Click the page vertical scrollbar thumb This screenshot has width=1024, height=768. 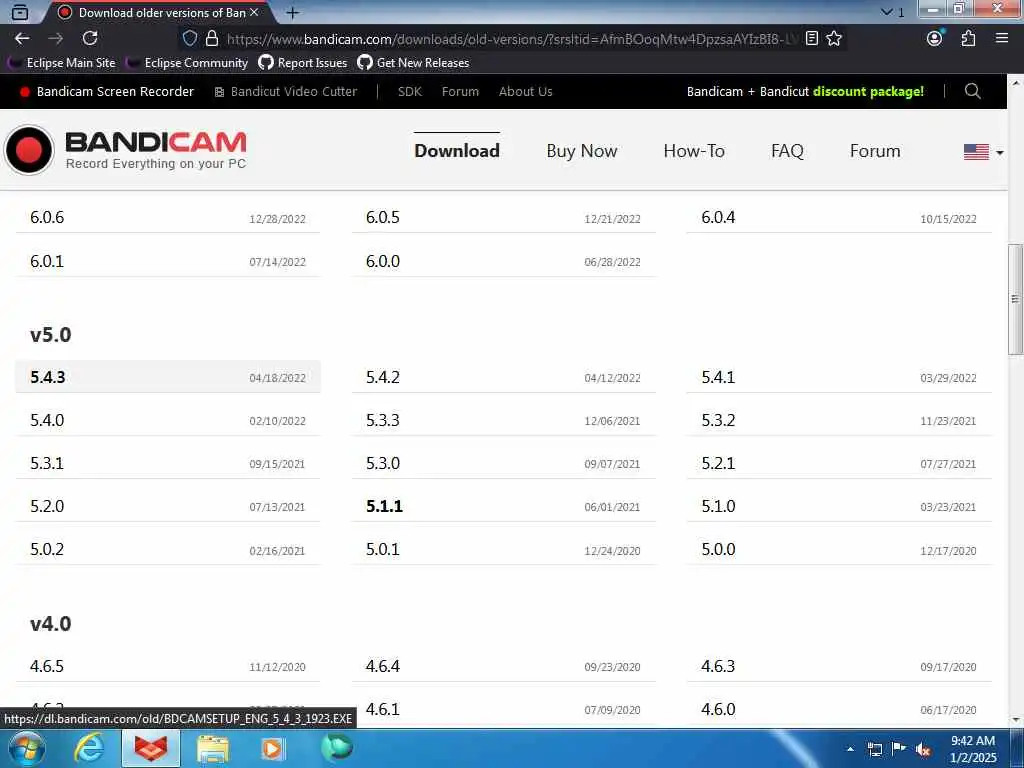[x=1015, y=299]
